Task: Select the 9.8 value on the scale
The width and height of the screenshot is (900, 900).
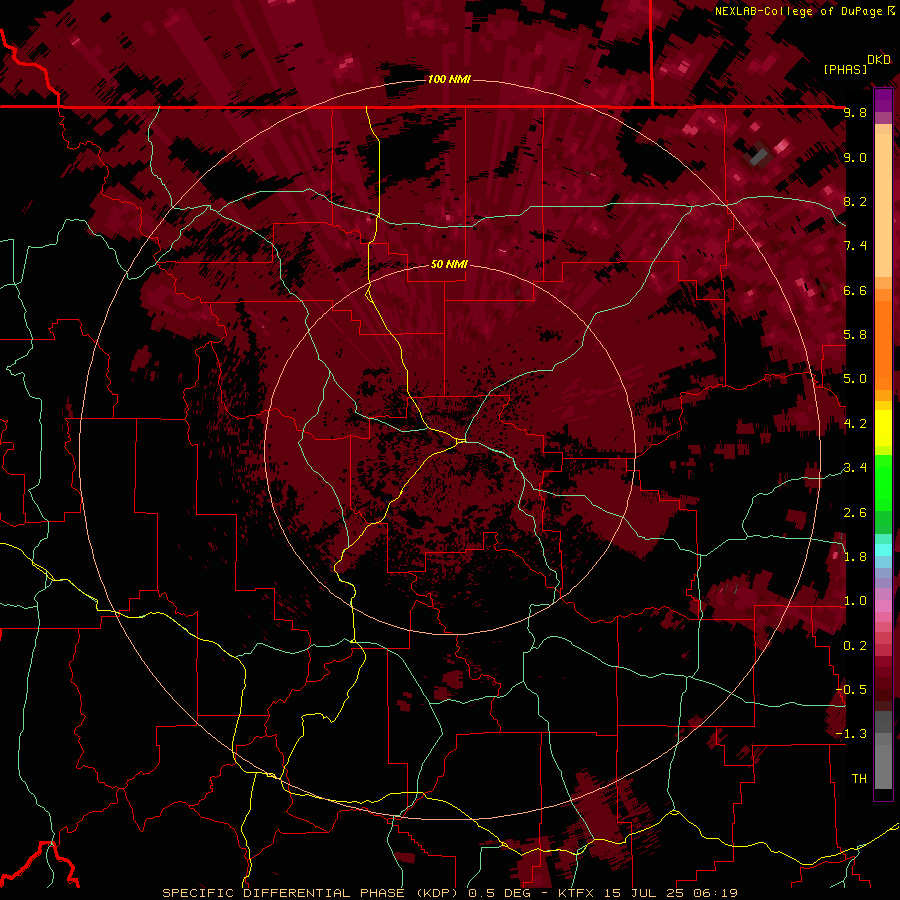Action: (855, 112)
